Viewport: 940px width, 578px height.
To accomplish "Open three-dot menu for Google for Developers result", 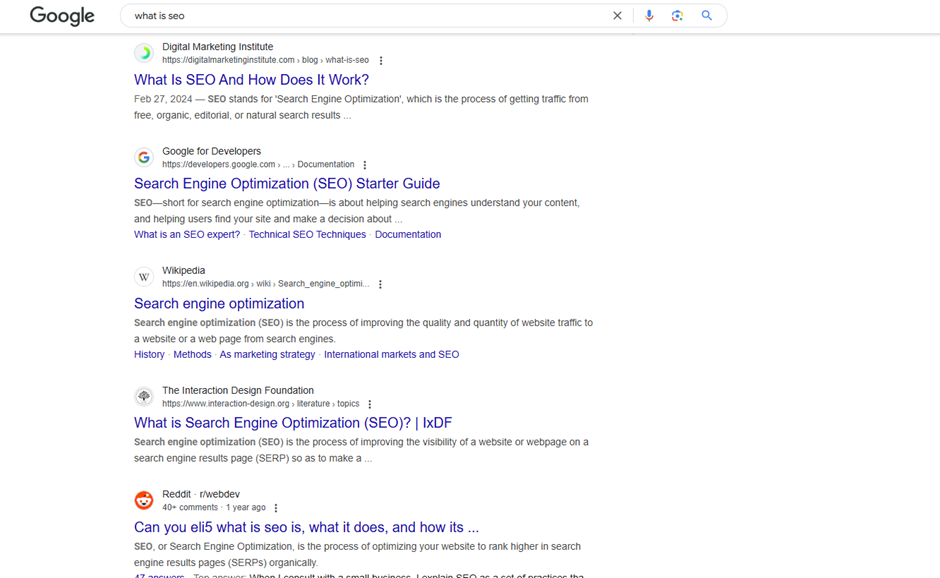I will 365,165.
